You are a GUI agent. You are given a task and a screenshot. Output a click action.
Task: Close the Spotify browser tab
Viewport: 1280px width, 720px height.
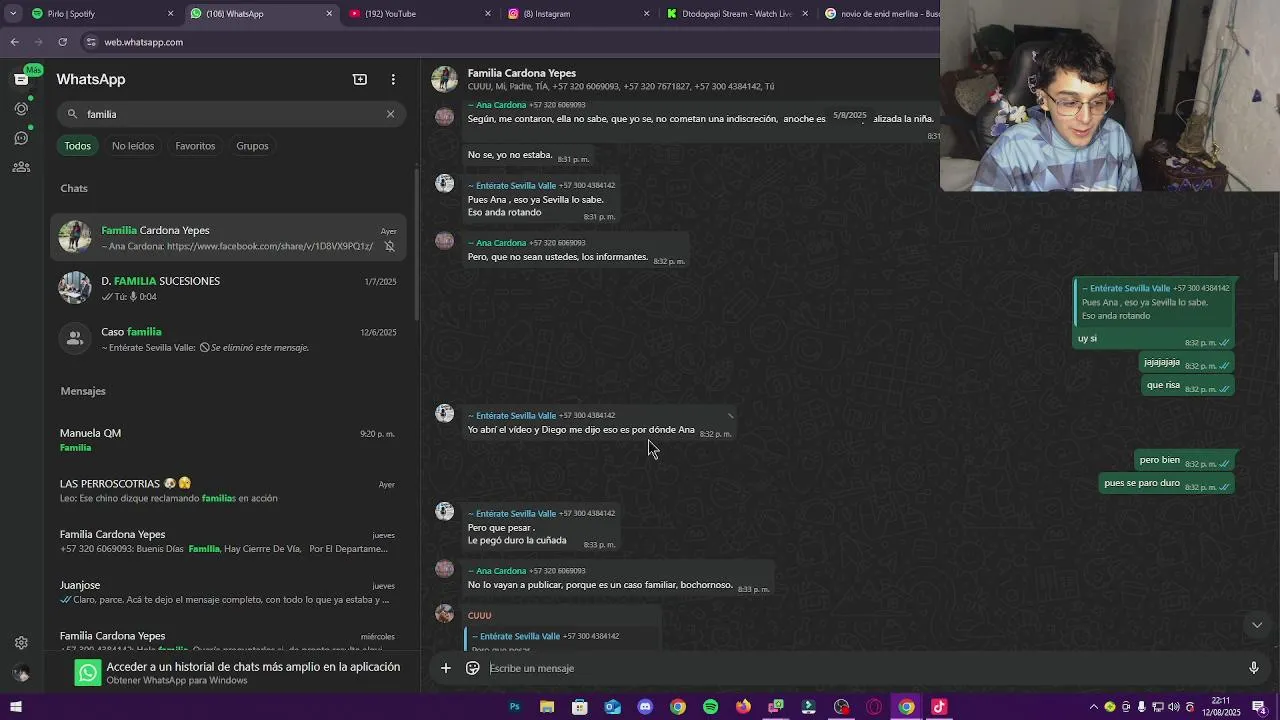[x=170, y=14]
